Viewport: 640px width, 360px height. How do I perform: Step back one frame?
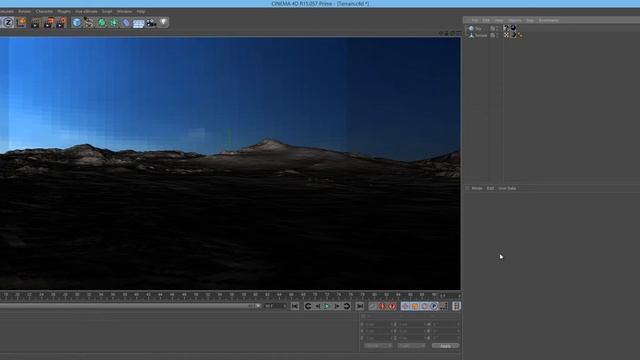(x=318, y=306)
